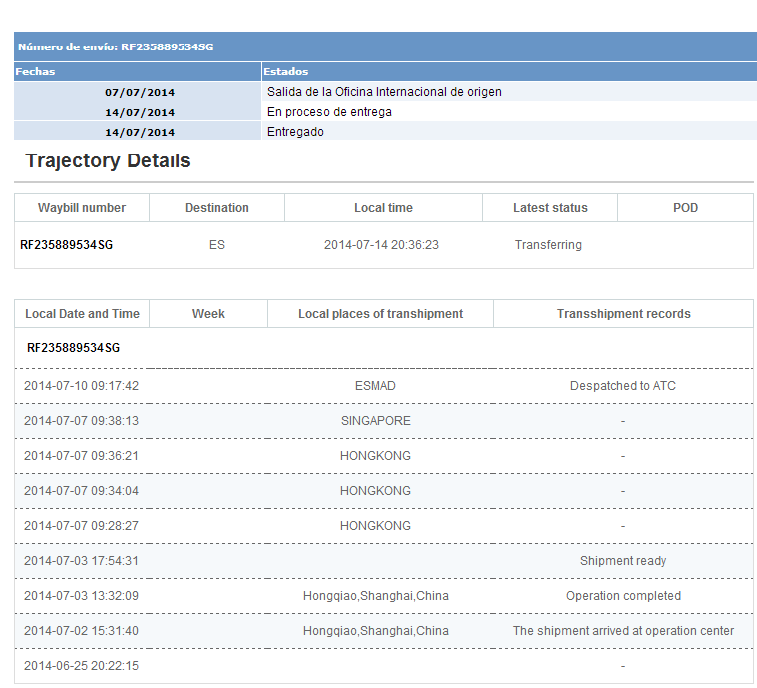Click the "Waybill number" column header
Screen dimensions: 757x688
[82, 208]
